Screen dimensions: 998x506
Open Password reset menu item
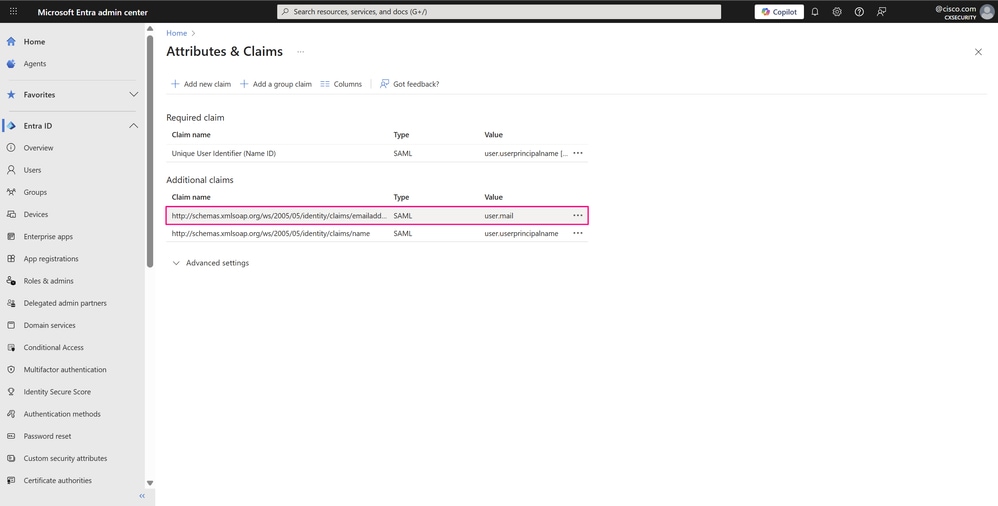47,436
